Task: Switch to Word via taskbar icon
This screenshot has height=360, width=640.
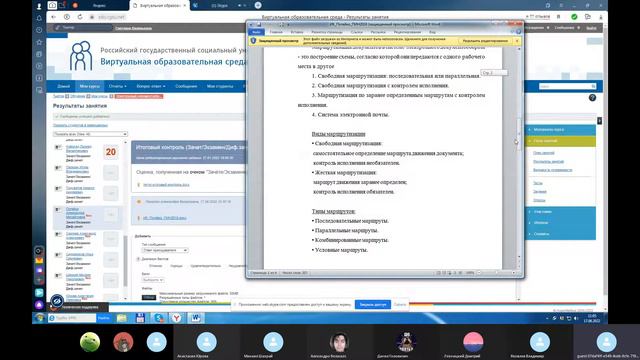Action: [x=196, y=318]
